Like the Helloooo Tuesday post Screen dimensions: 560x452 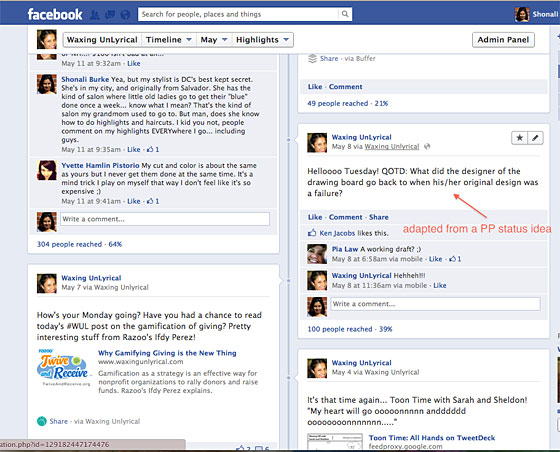coord(315,217)
